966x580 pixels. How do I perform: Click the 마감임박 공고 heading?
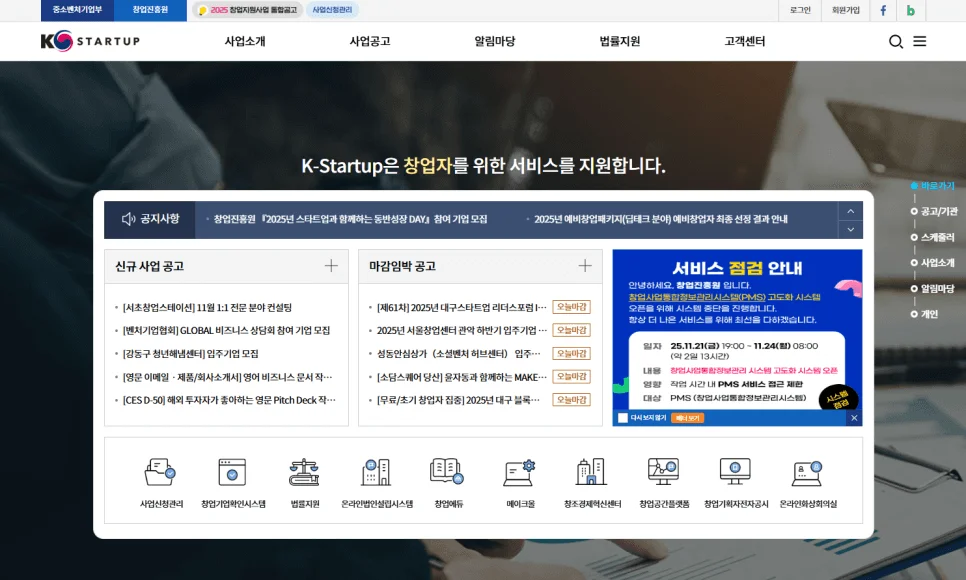click(x=402, y=266)
